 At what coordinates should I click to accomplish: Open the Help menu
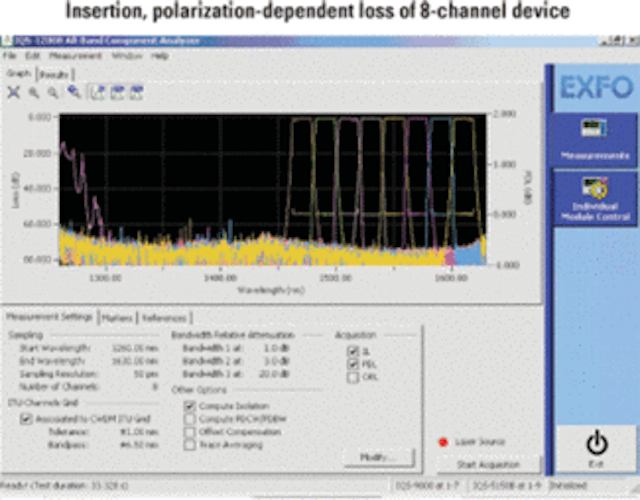[x=160, y=56]
